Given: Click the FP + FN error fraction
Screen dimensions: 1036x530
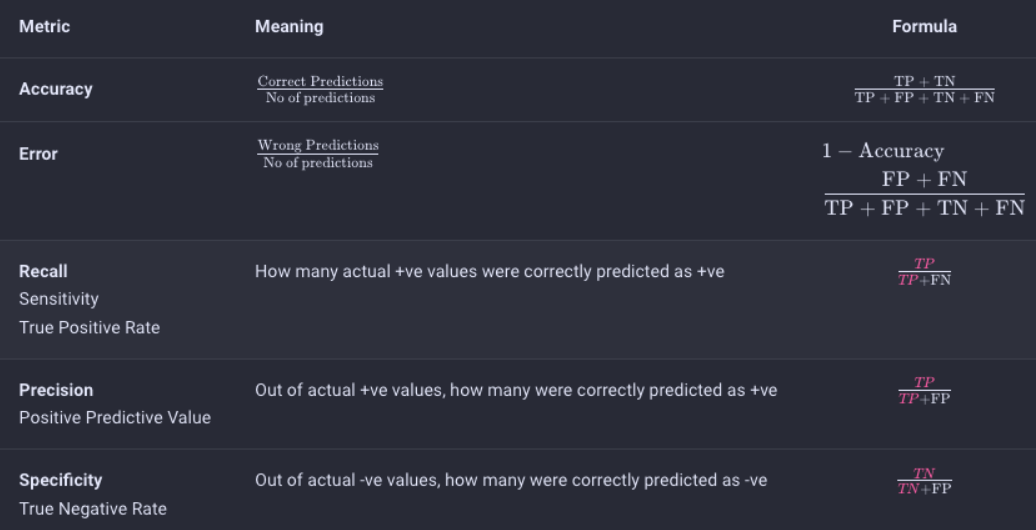Looking at the screenshot, I should point(924,194).
